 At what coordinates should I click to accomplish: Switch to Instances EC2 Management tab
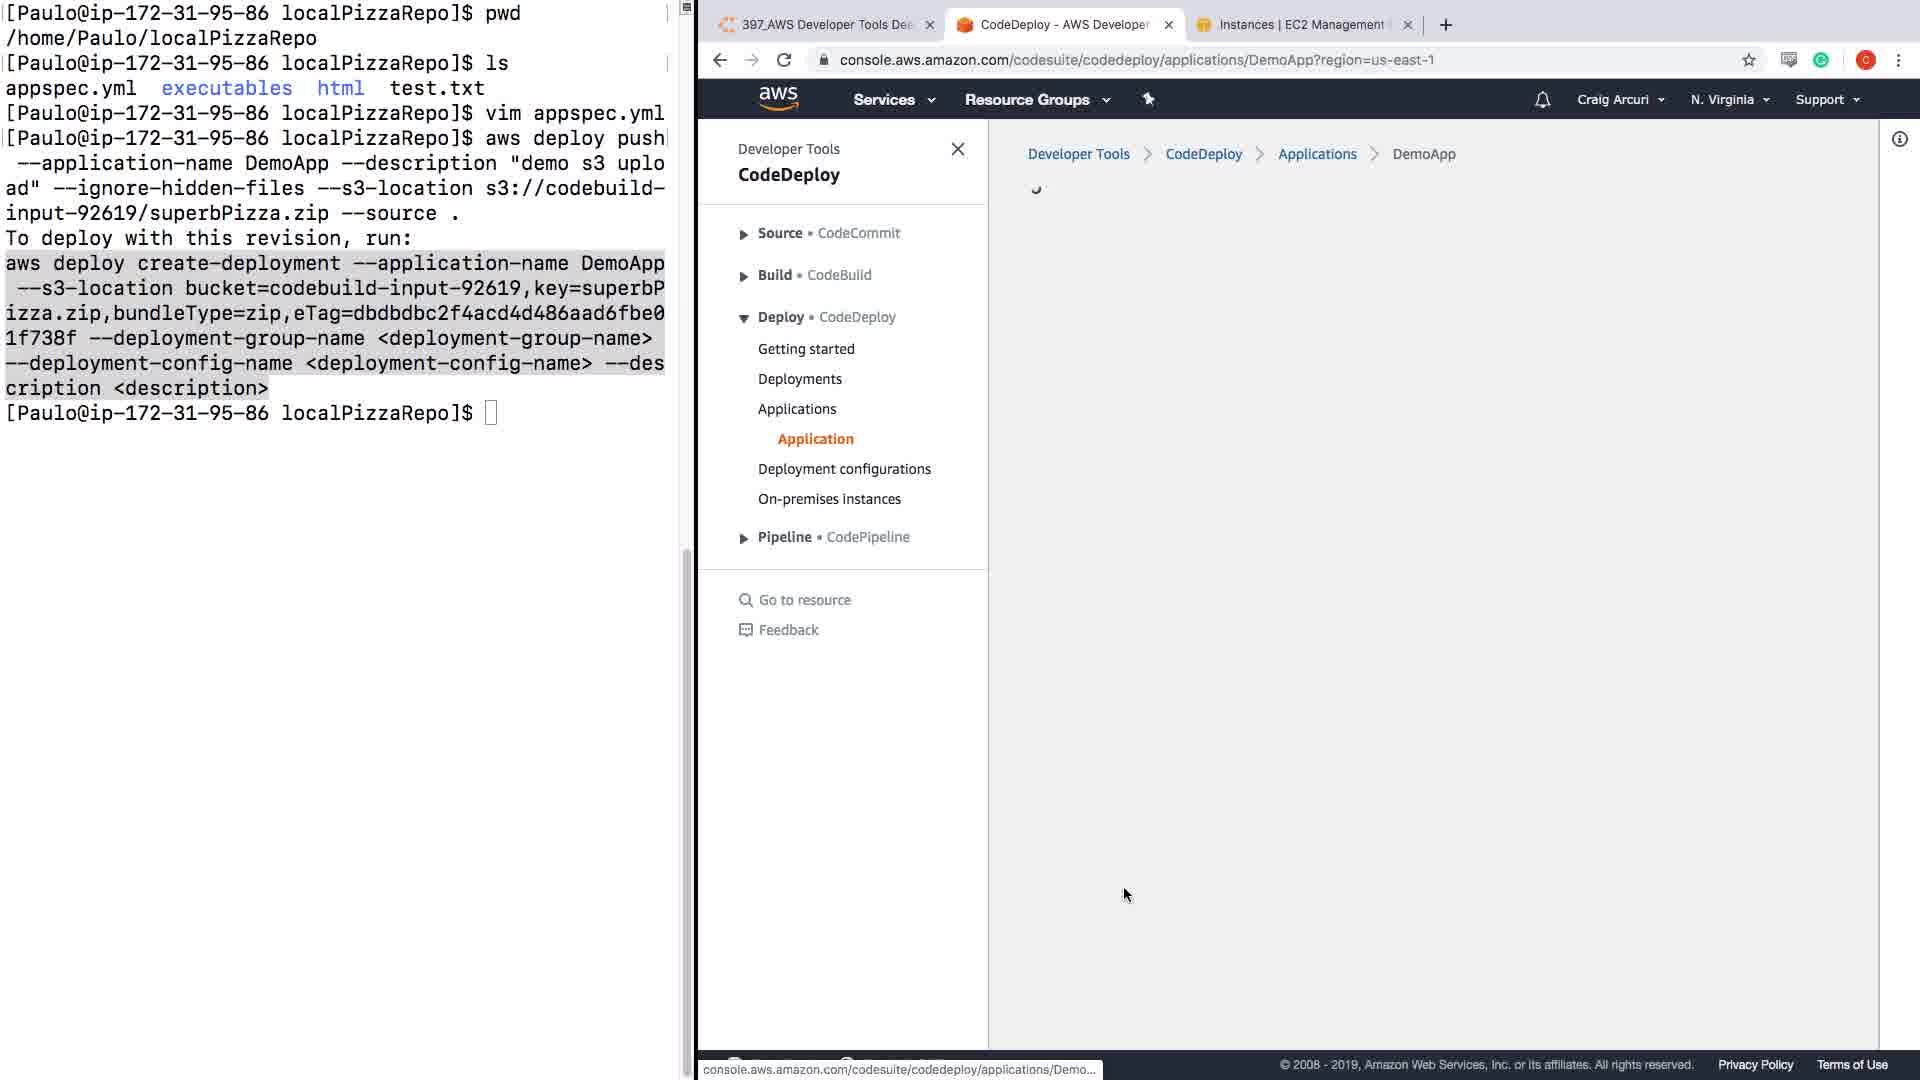click(1300, 25)
